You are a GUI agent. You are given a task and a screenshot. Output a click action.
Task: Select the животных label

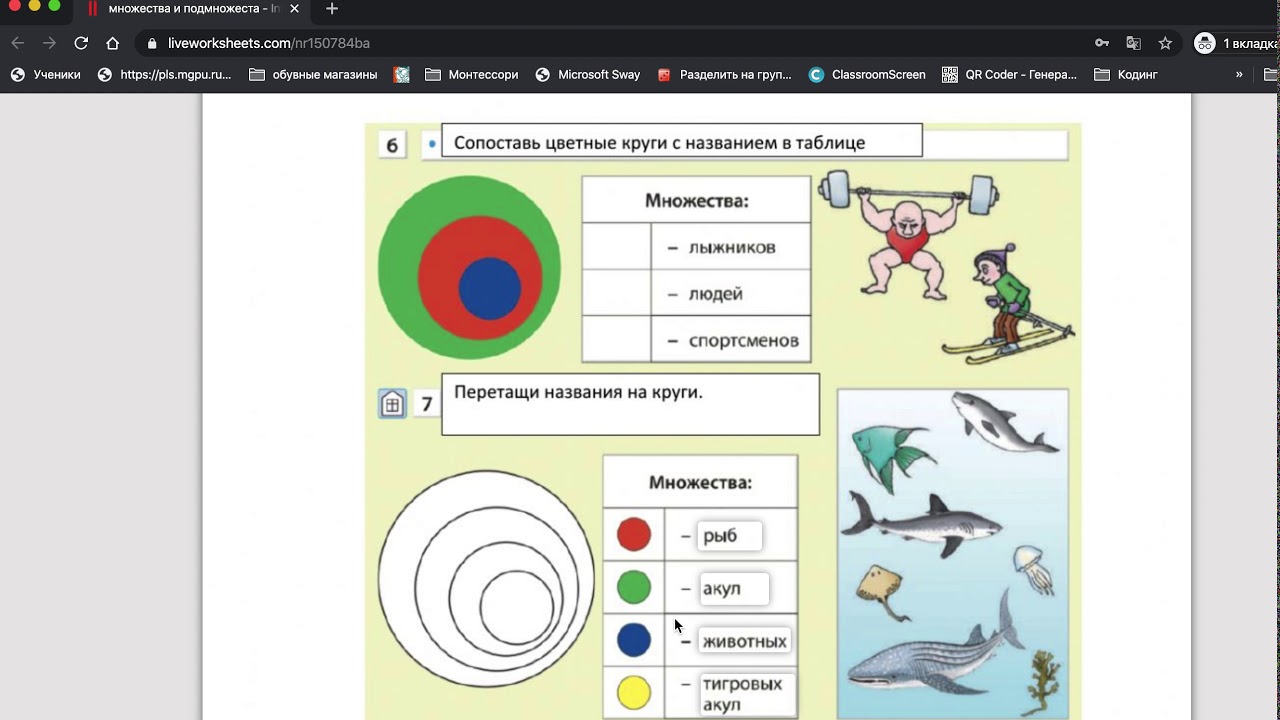pos(744,641)
